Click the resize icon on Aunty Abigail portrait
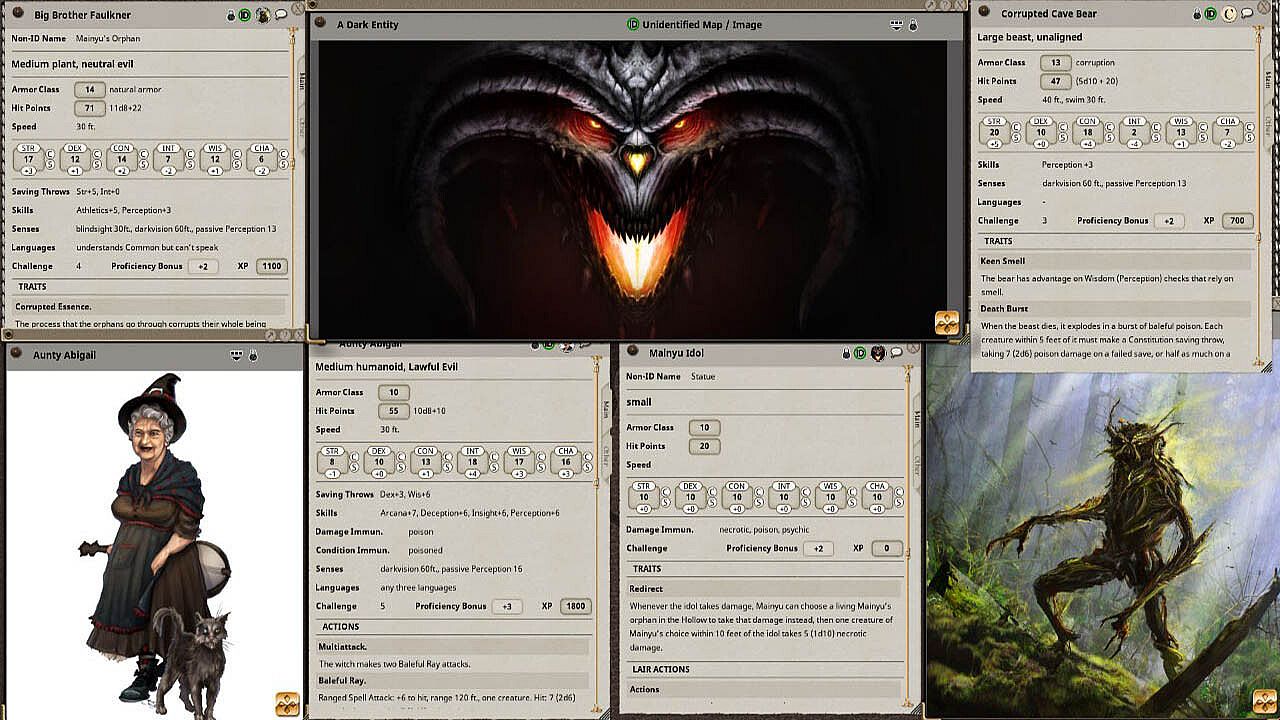 (287, 703)
